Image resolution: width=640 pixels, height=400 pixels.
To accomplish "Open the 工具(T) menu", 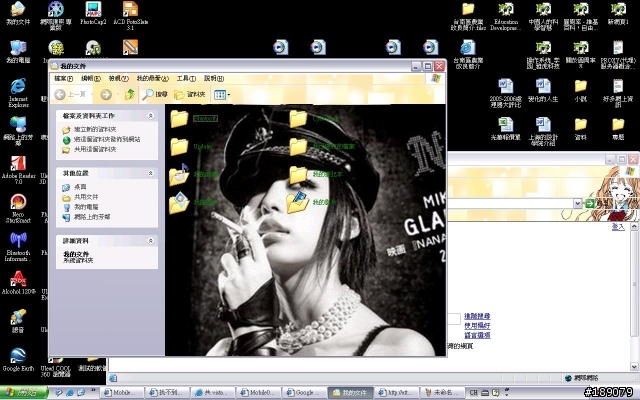I will pos(186,78).
